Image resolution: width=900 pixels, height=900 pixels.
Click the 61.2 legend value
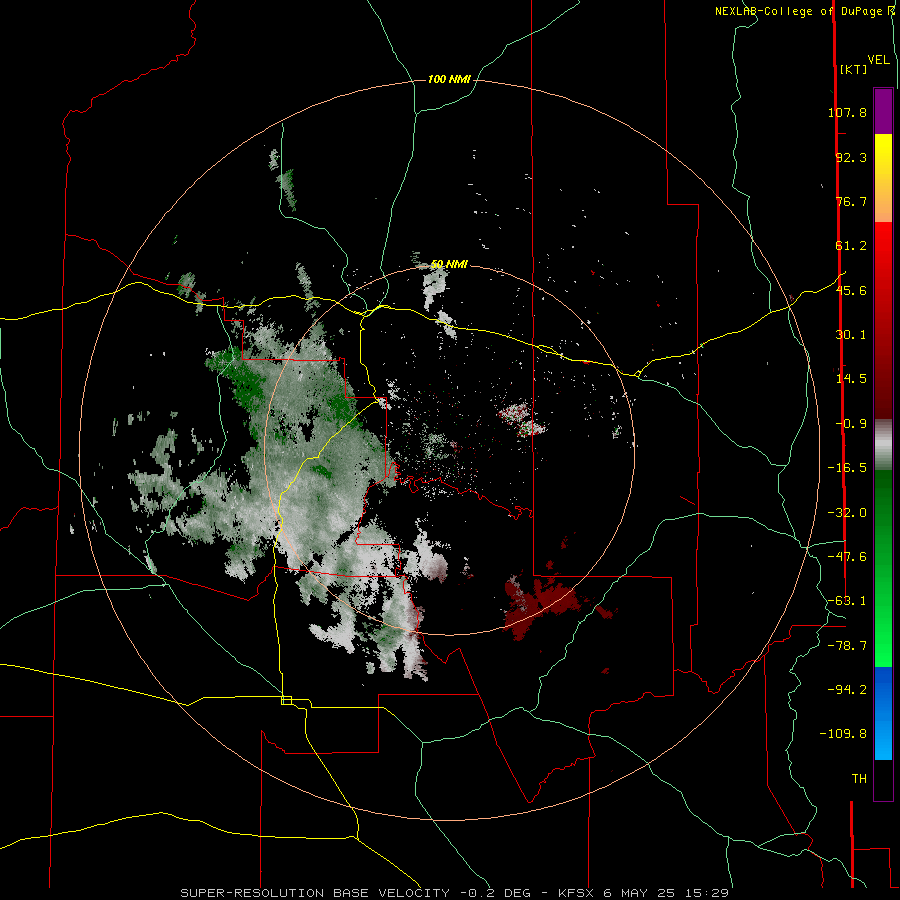(851, 246)
